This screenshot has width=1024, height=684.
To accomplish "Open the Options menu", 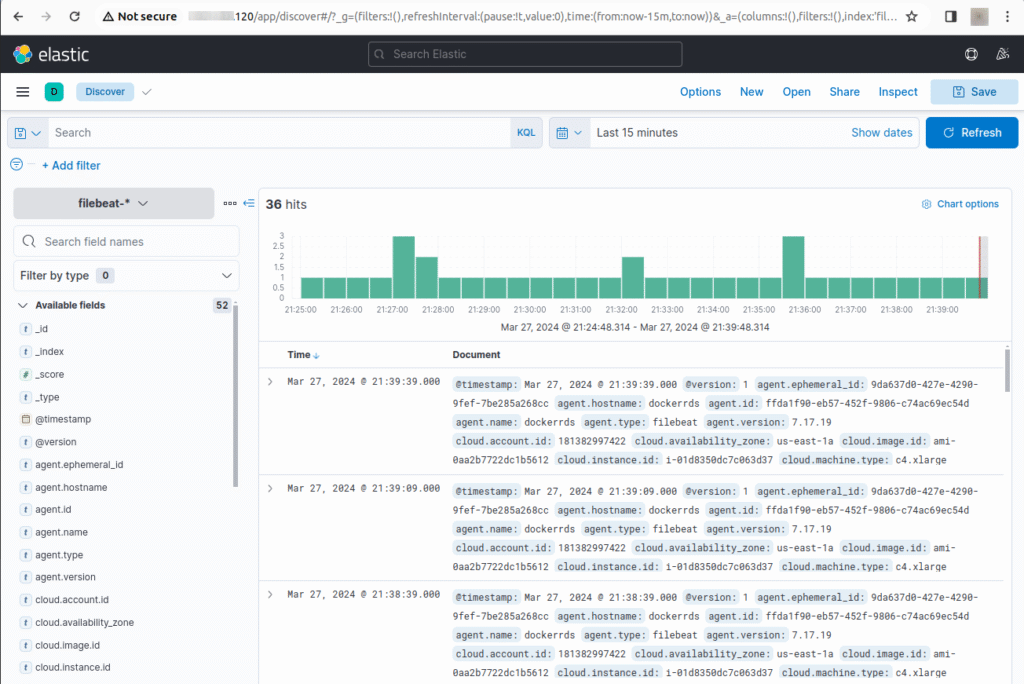I will point(700,92).
